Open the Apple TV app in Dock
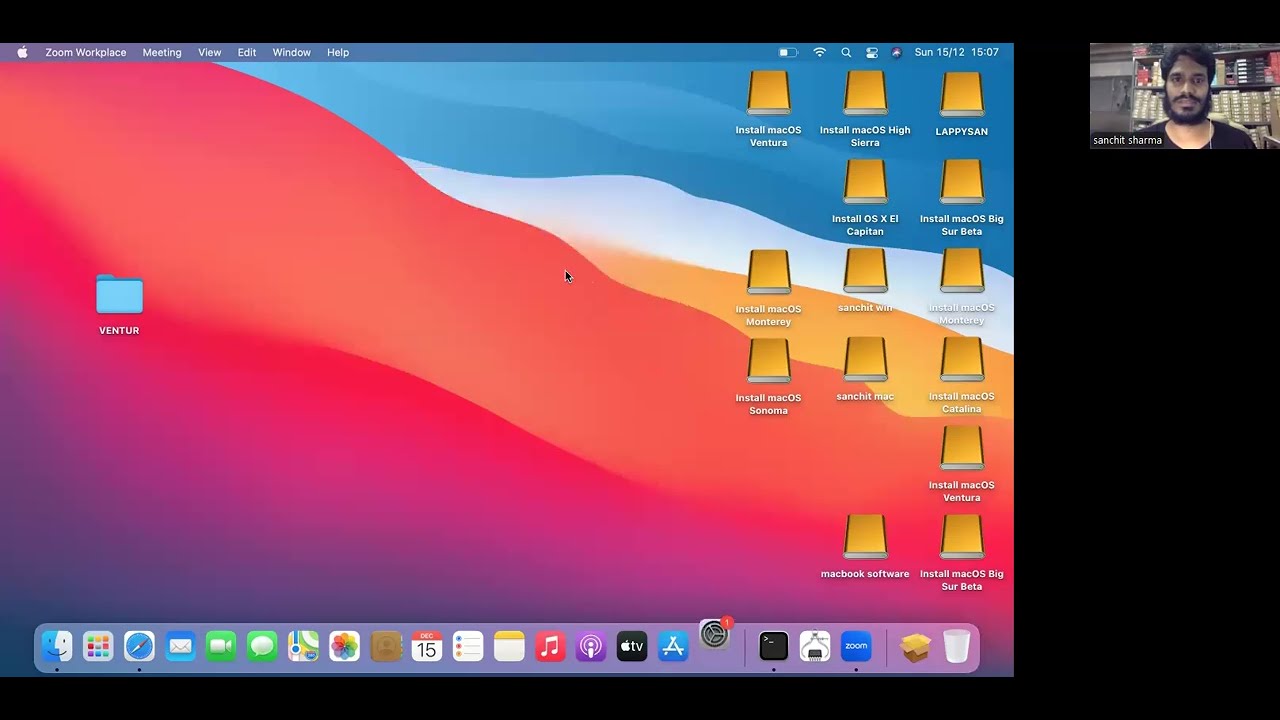This screenshot has width=1280, height=720. pos(632,647)
